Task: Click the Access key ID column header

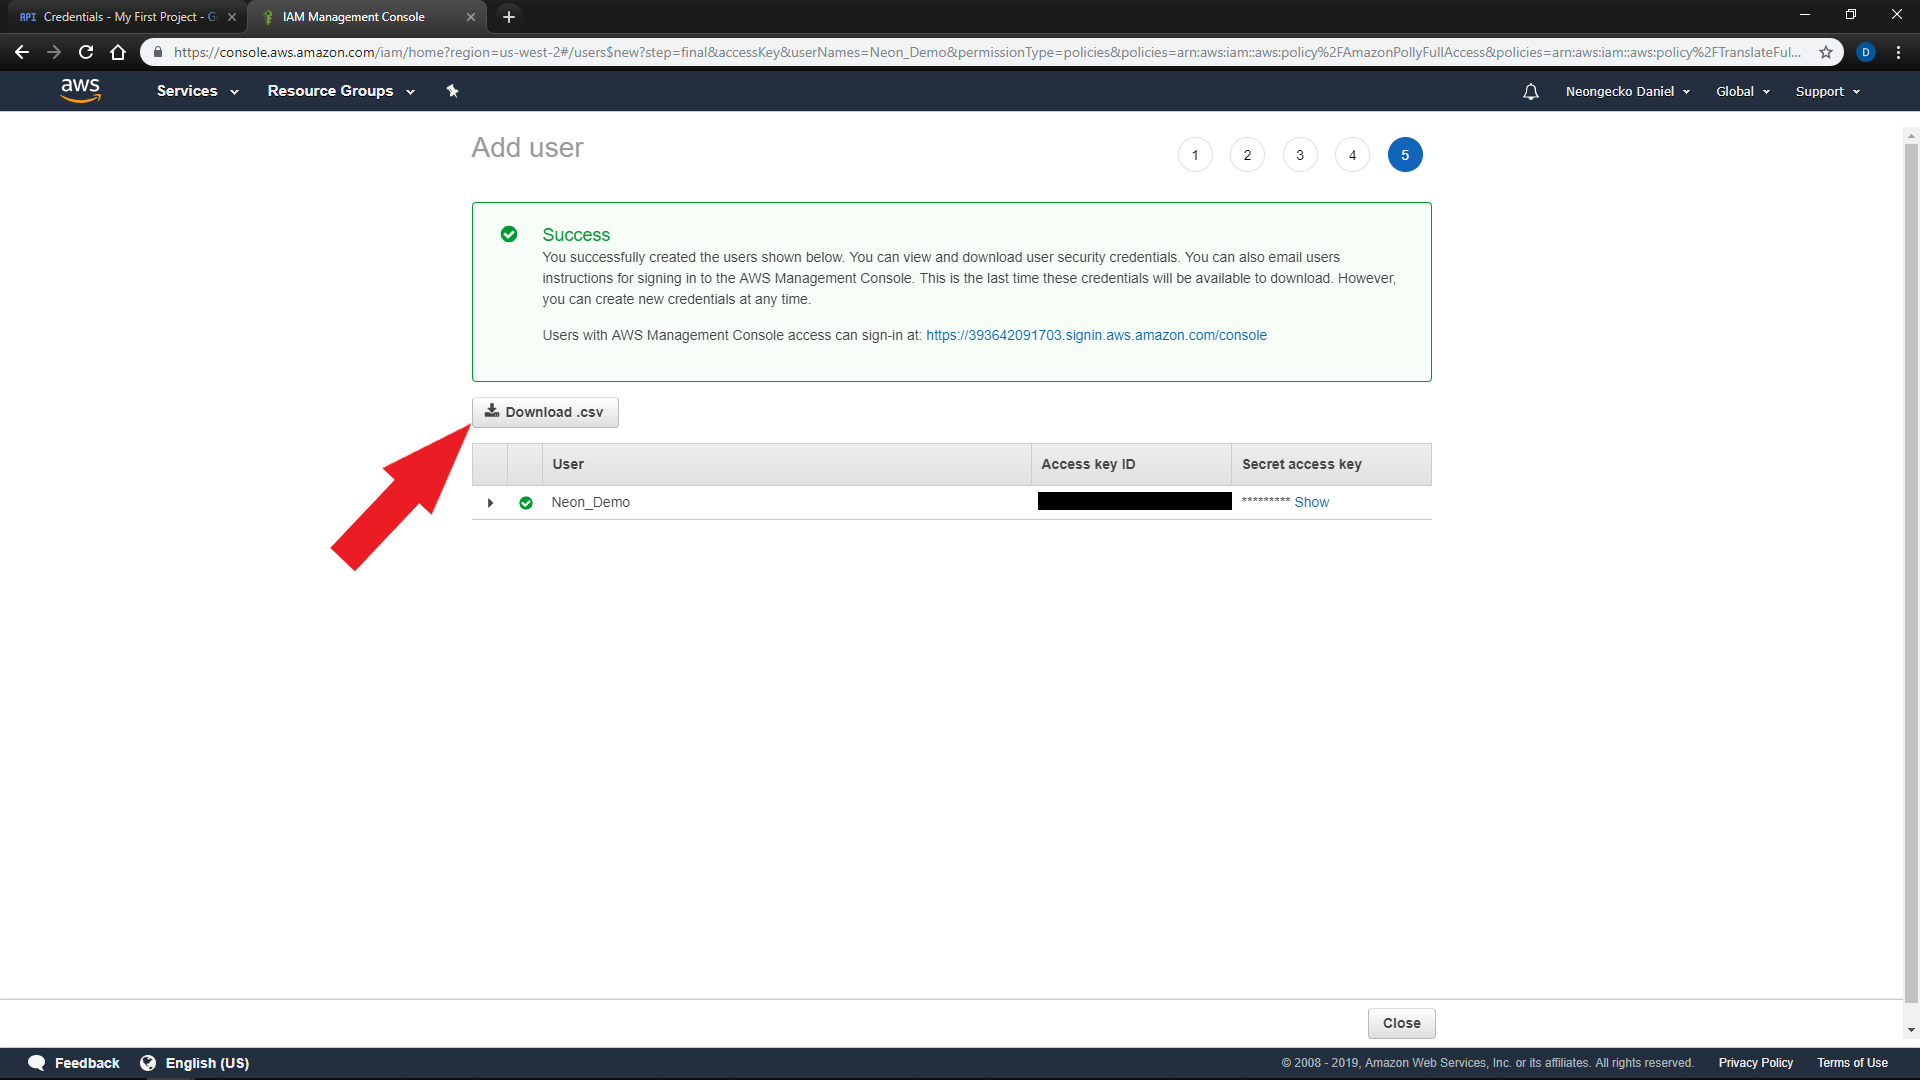Action: pos(1131,464)
